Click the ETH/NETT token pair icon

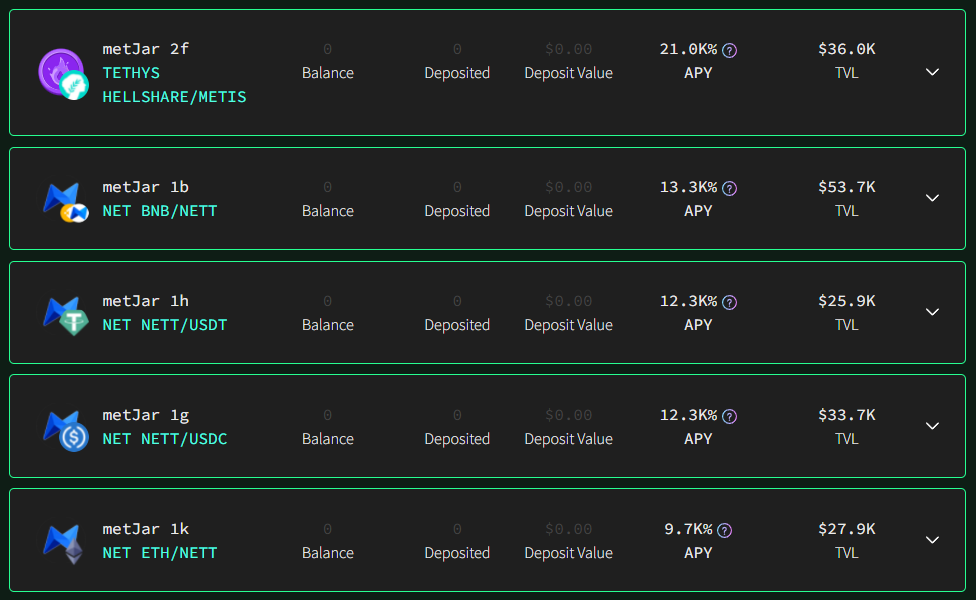[63, 544]
